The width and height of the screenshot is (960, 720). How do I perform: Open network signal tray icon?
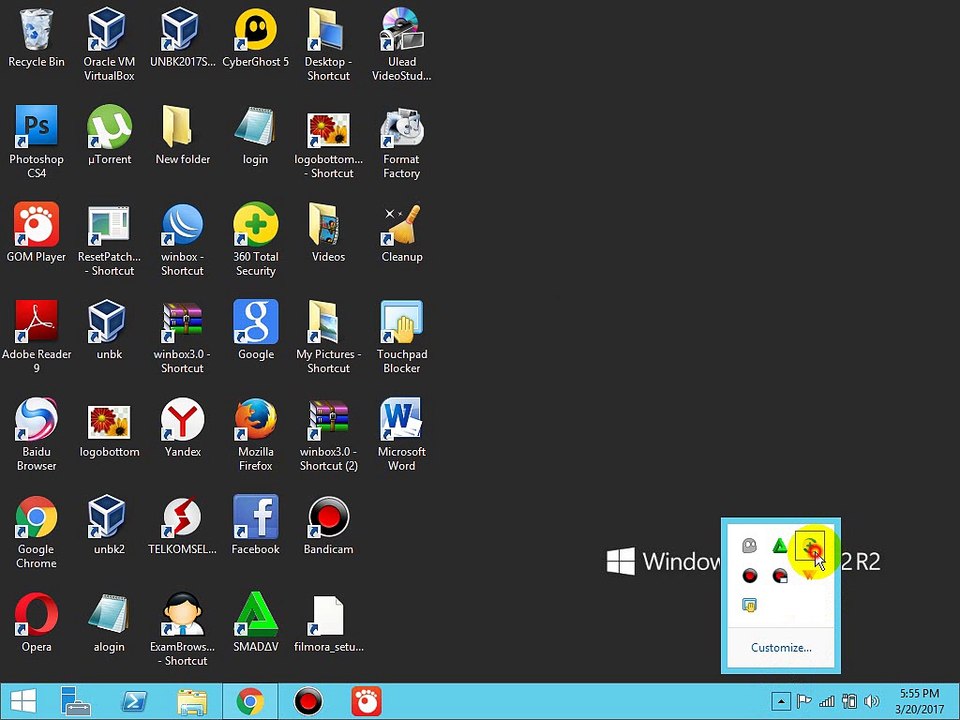coord(827,702)
